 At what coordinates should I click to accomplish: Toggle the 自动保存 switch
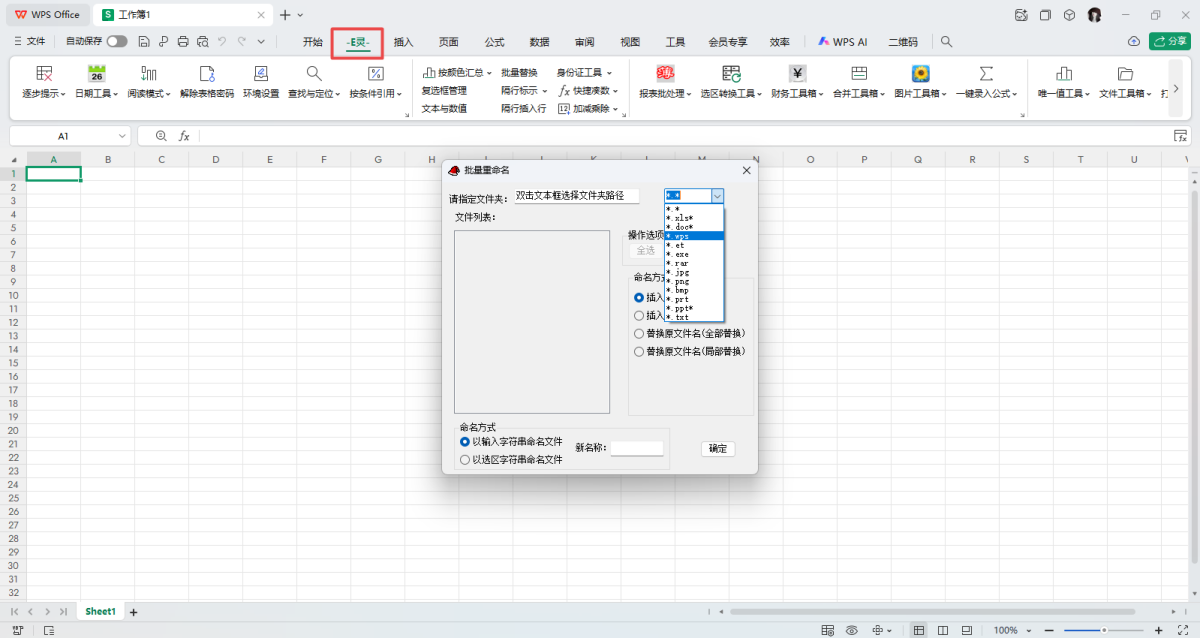[117, 42]
